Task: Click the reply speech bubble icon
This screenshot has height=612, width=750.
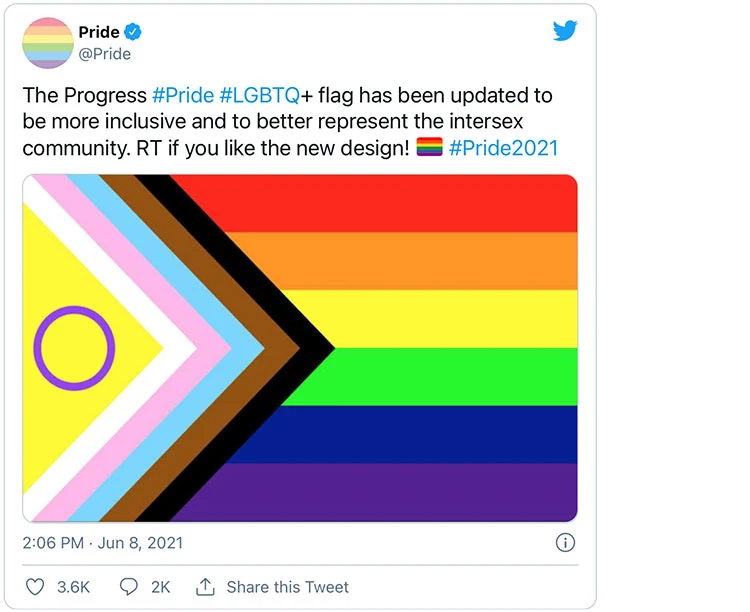Action: [128, 586]
